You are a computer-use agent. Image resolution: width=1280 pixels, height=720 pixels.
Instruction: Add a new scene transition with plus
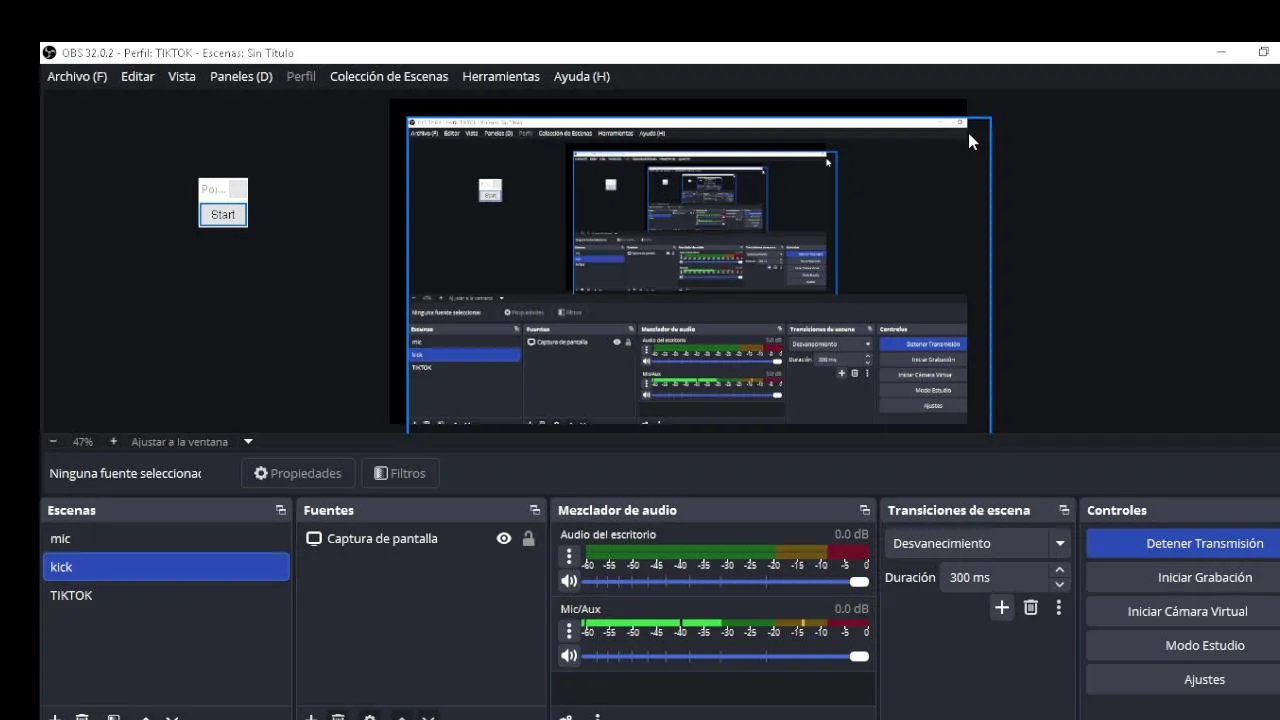click(x=1002, y=607)
